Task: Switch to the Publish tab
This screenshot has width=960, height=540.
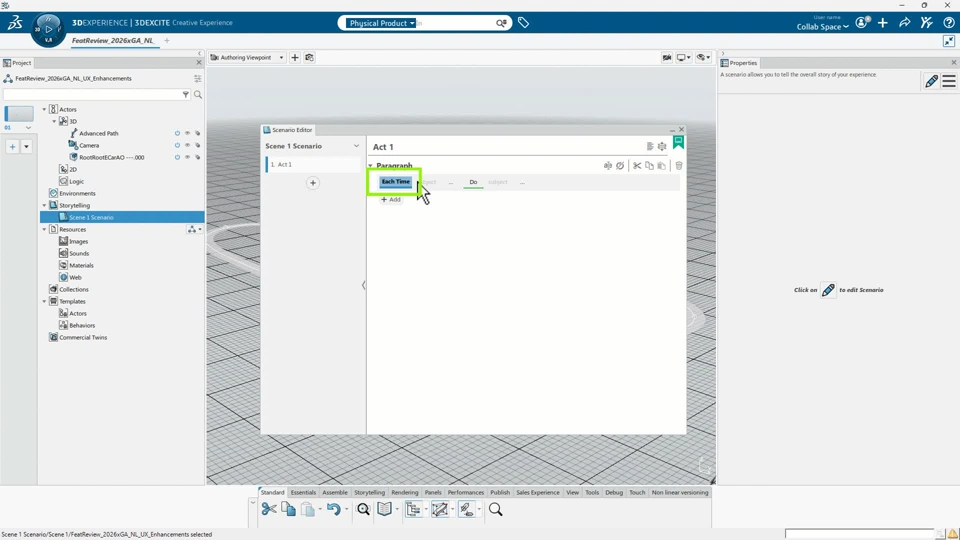Action: pyautogui.click(x=500, y=492)
